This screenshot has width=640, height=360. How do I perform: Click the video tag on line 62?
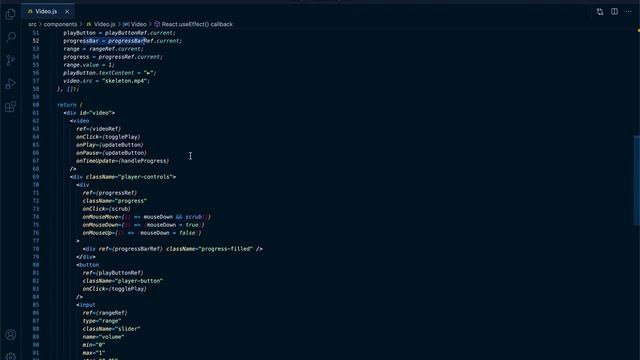point(79,121)
